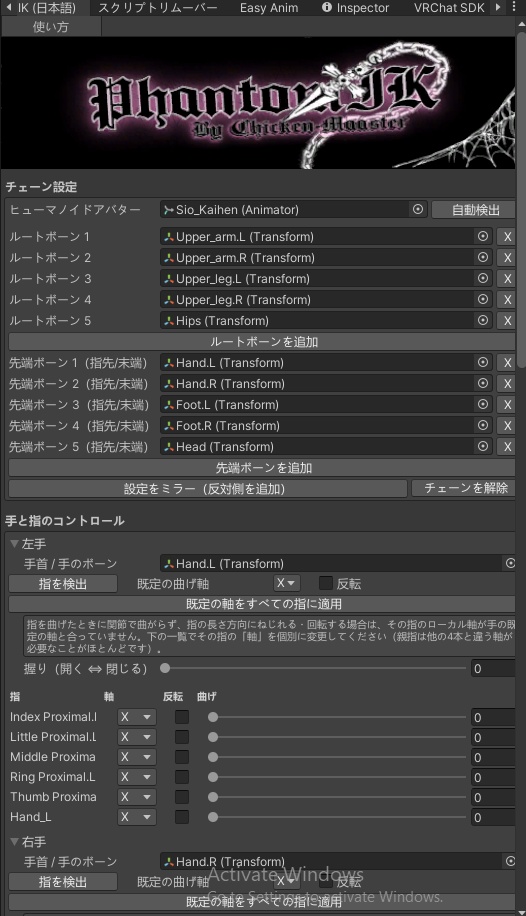The height and width of the screenshot is (916, 526).
Task: Switch to the IK (日本語) tab
Action: click(x=46, y=8)
